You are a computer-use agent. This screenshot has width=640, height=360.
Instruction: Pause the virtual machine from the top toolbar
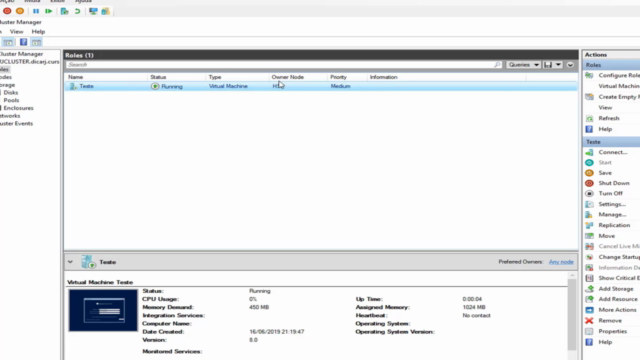coord(36,11)
